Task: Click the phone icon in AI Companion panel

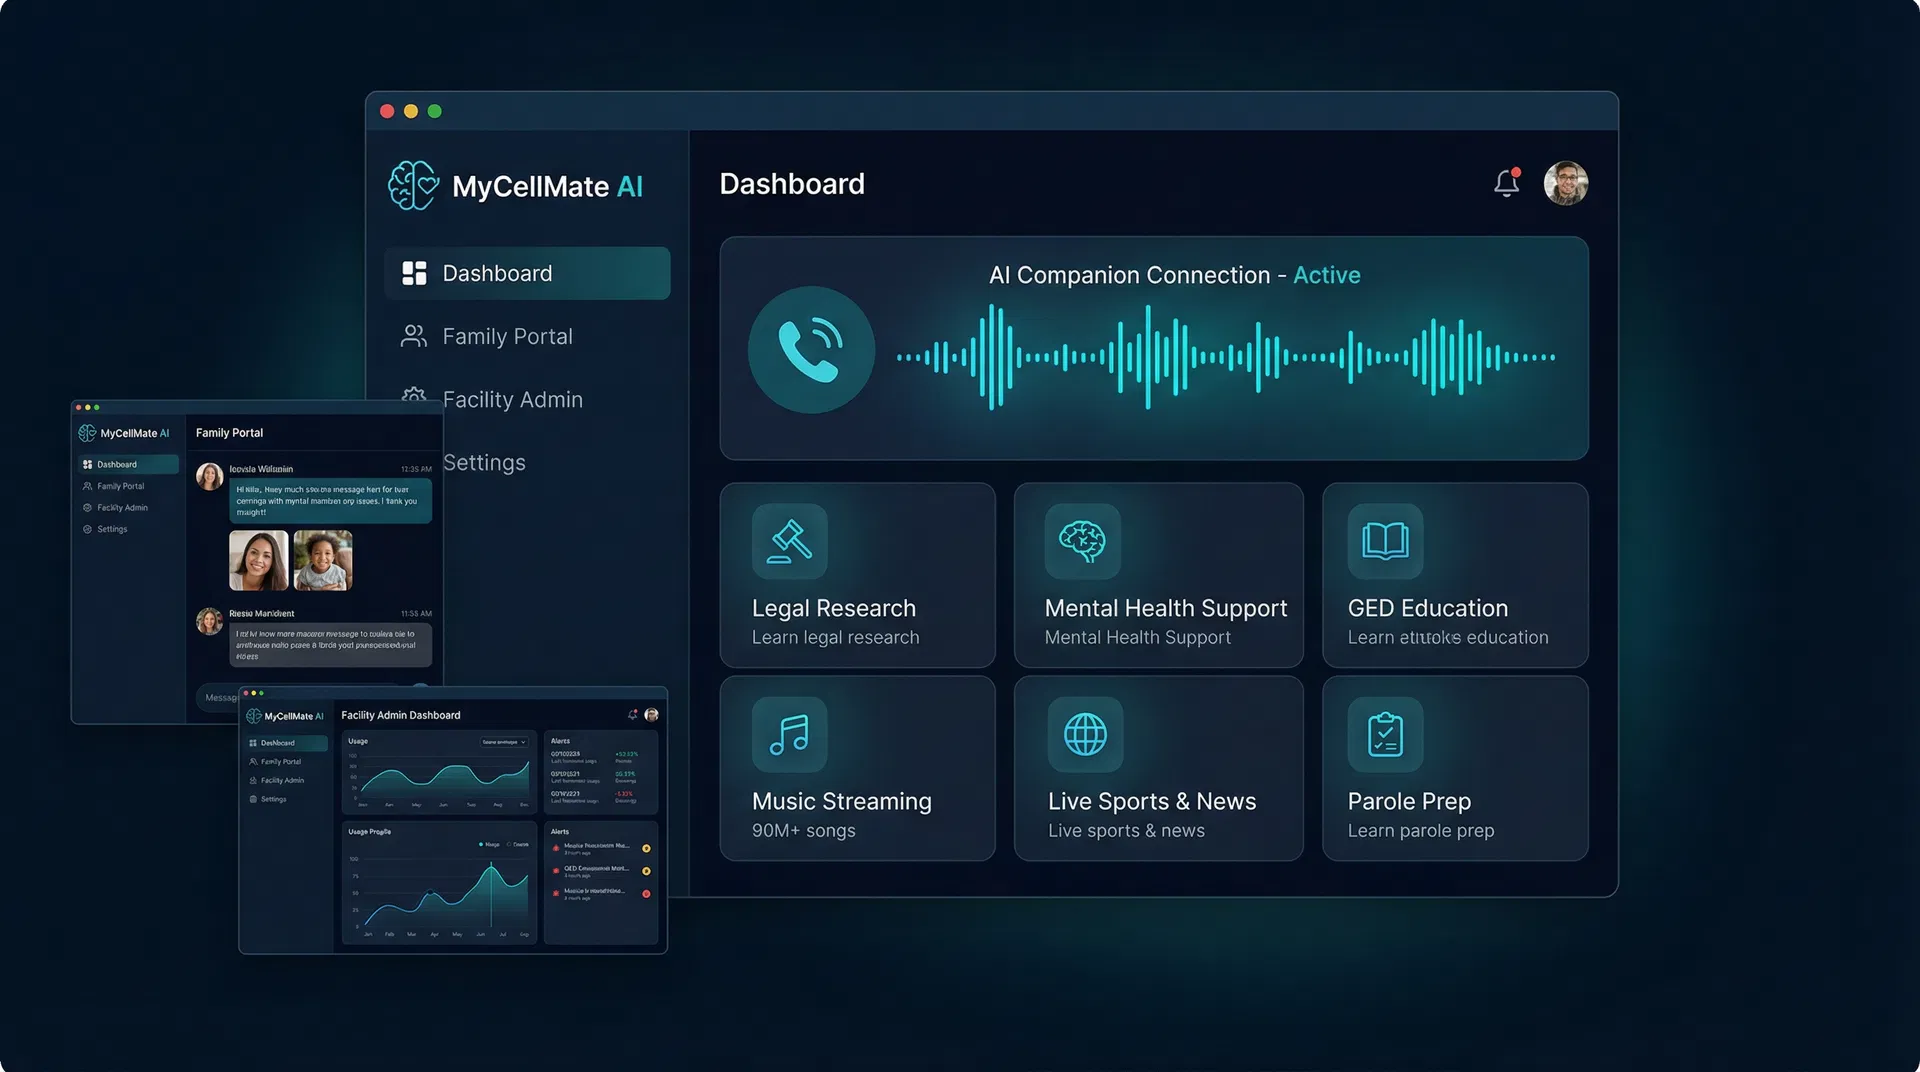Action: [x=811, y=350]
